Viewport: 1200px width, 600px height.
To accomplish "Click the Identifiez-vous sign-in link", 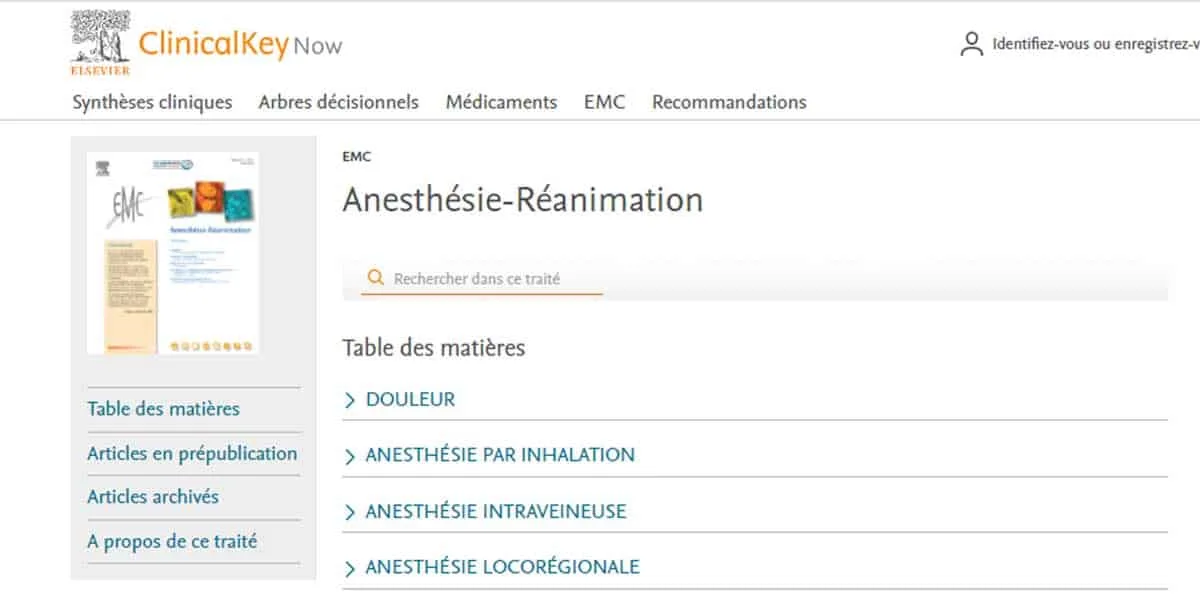I will tap(1094, 45).
